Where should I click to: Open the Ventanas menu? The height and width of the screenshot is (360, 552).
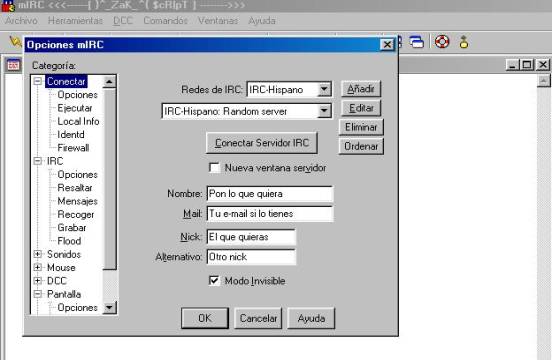click(x=218, y=21)
